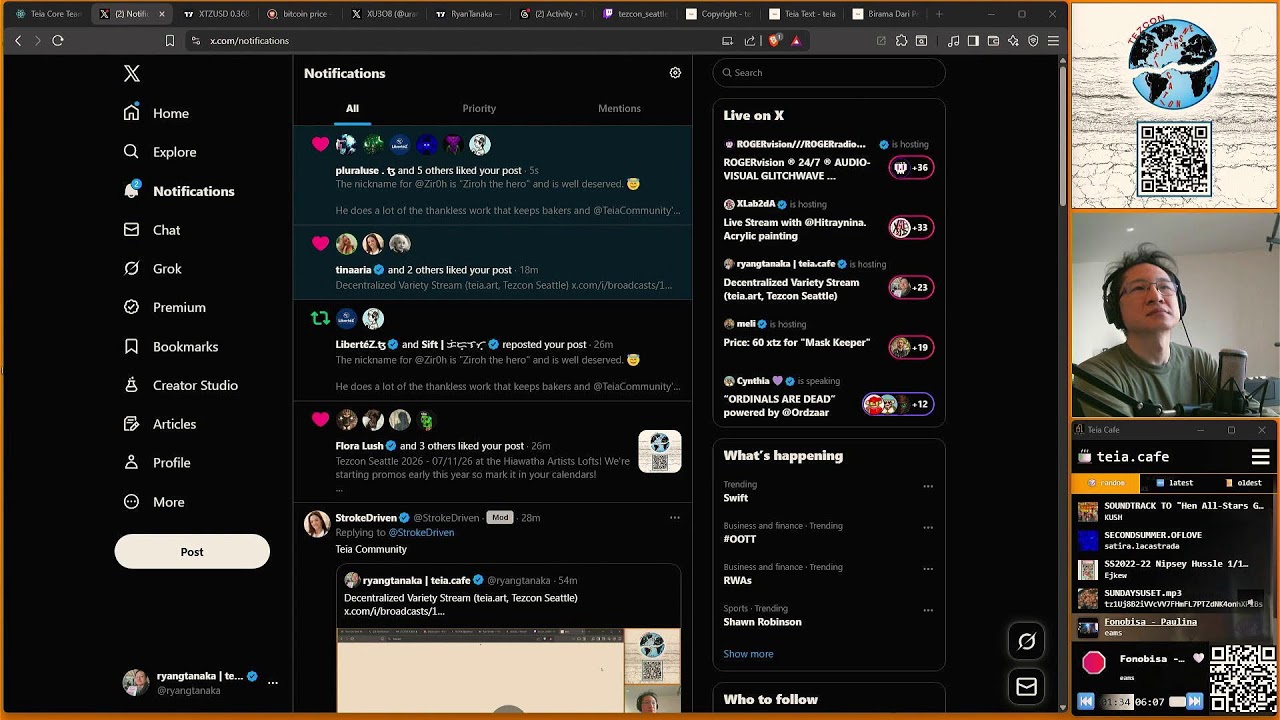Image resolution: width=1280 pixels, height=720 pixels.
Task: Select the oldest tab in teia.cafe
Action: 1243,483
